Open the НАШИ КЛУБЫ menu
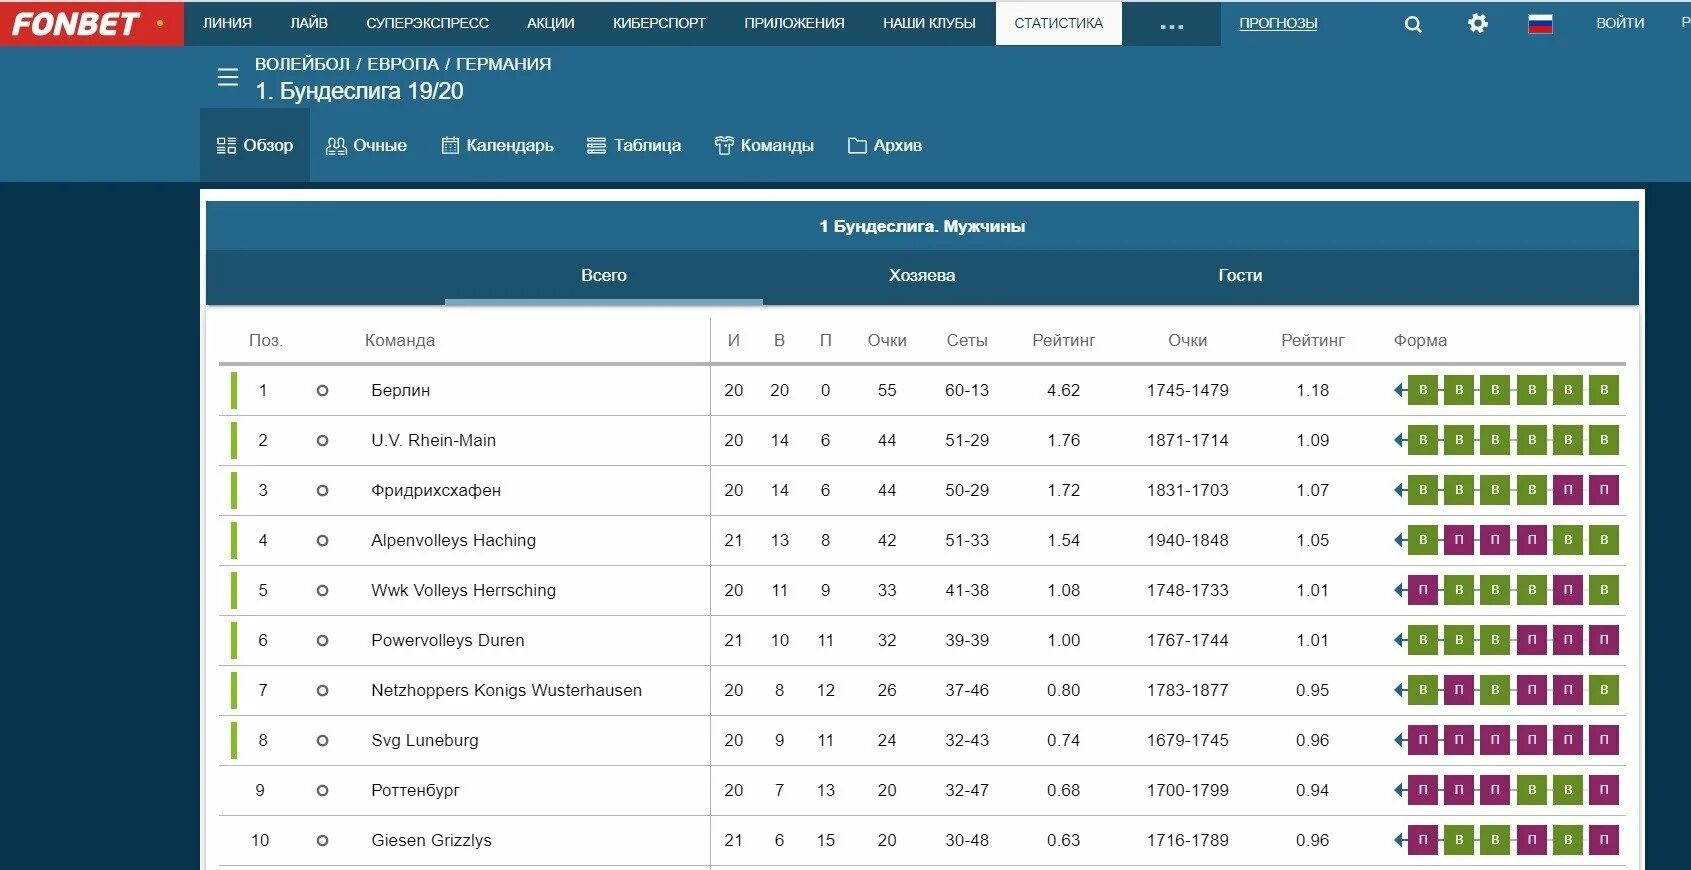This screenshot has width=1691, height=870. click(x=929, y=23)
